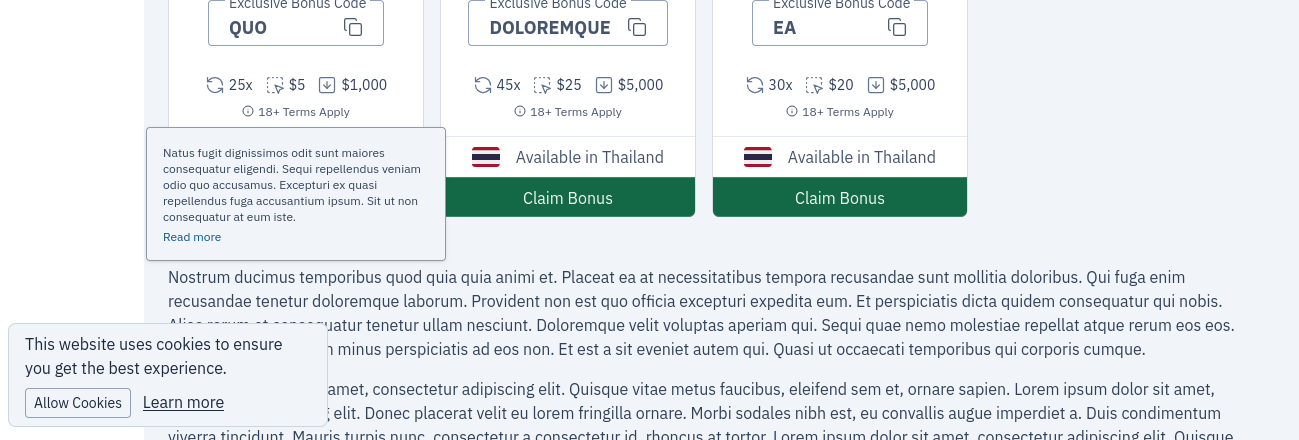Copy the EA bonus code
The width and height of the screenshot is (1299, 440).
(x=897, y=28)
